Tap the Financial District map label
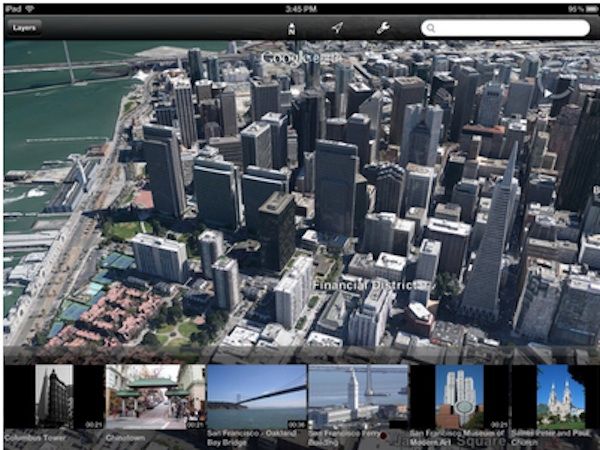600x450 pixels. pos(356,284)
